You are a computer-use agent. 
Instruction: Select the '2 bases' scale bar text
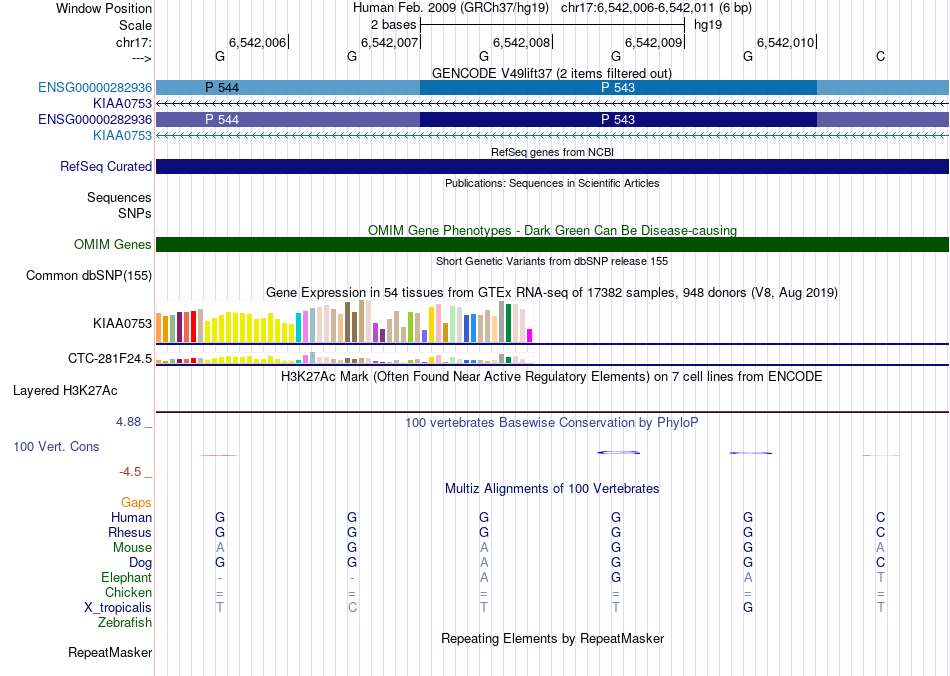[x=394, y=25]
